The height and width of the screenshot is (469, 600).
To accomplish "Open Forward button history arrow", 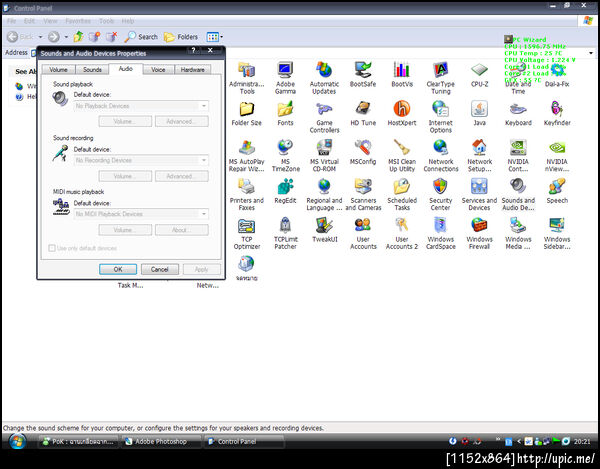I will pos(66,37).
